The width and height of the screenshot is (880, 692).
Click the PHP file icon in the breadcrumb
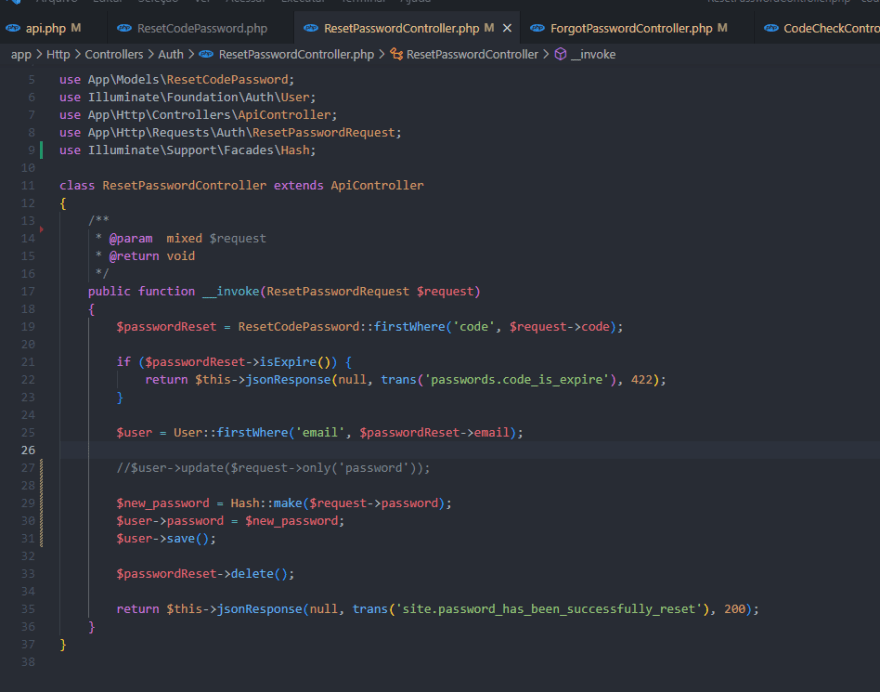click(x=206, y=54)
